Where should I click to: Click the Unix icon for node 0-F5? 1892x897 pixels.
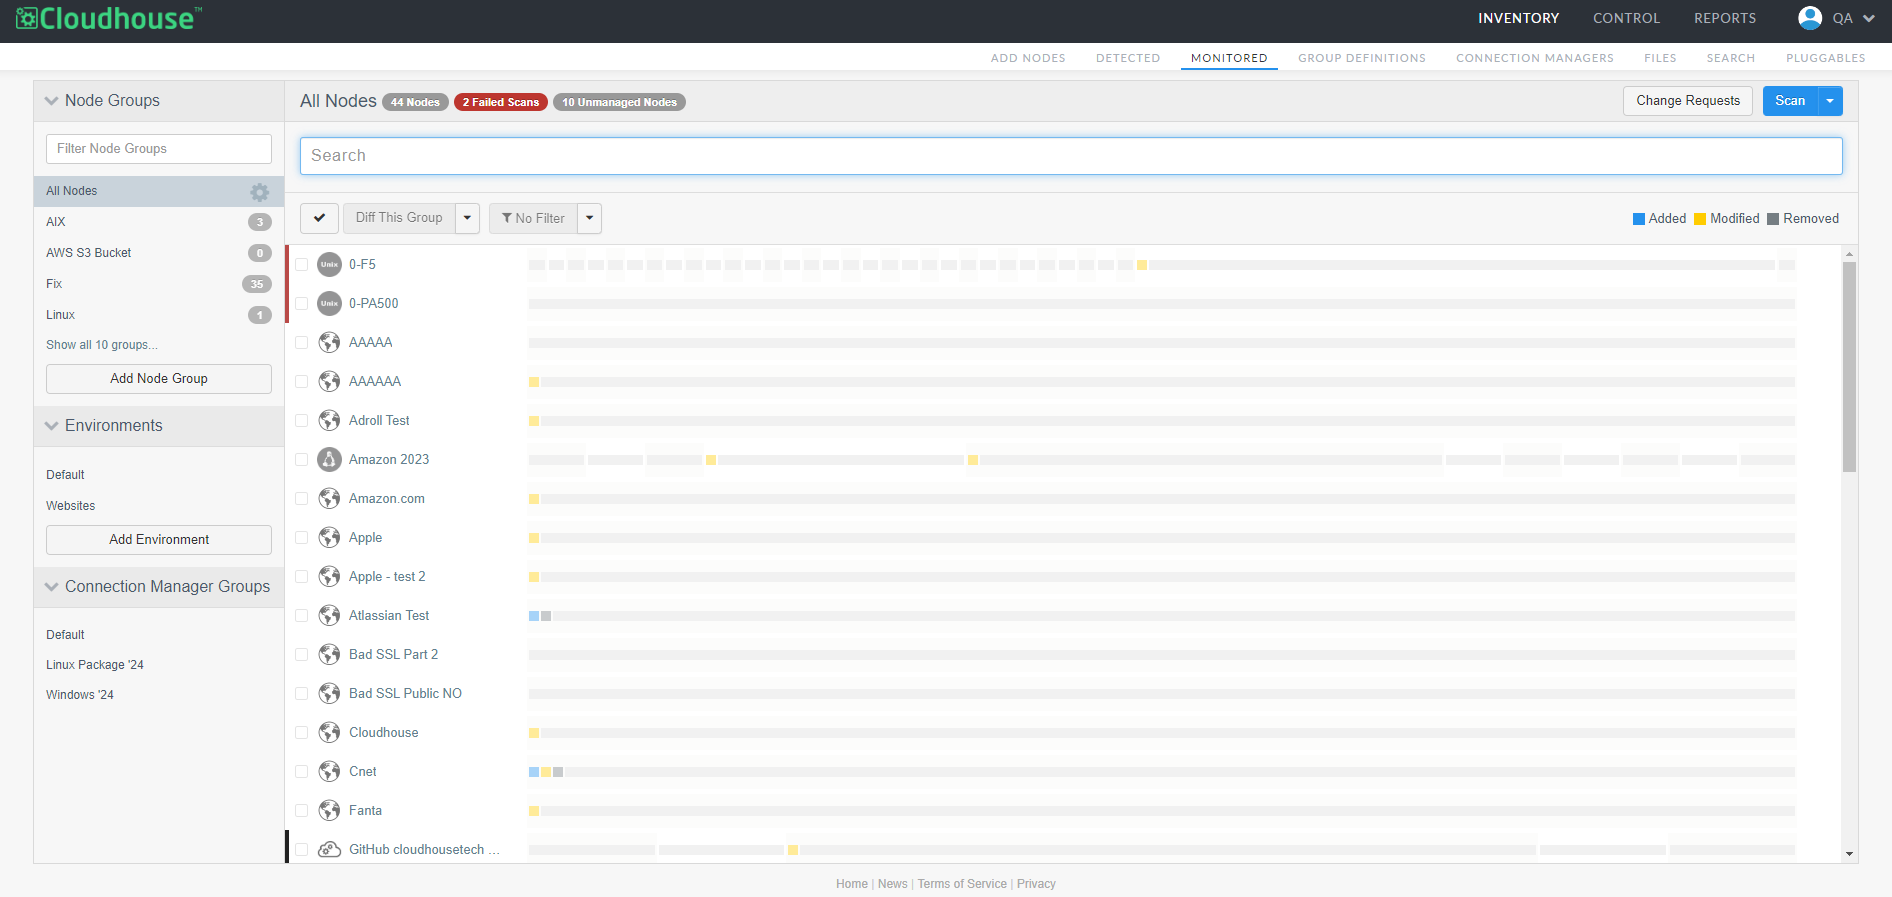[329, 265]
